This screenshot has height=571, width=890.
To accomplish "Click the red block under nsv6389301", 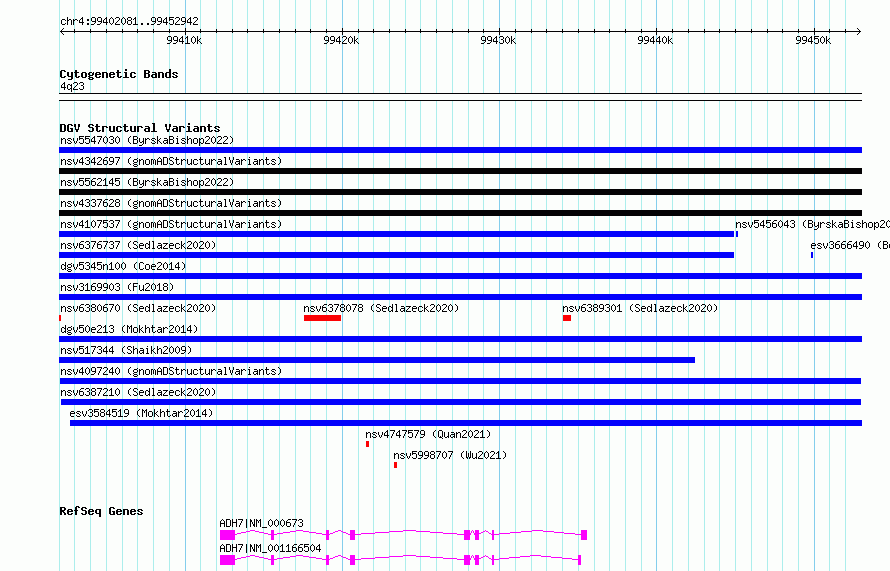I will [x=567, y=318].
